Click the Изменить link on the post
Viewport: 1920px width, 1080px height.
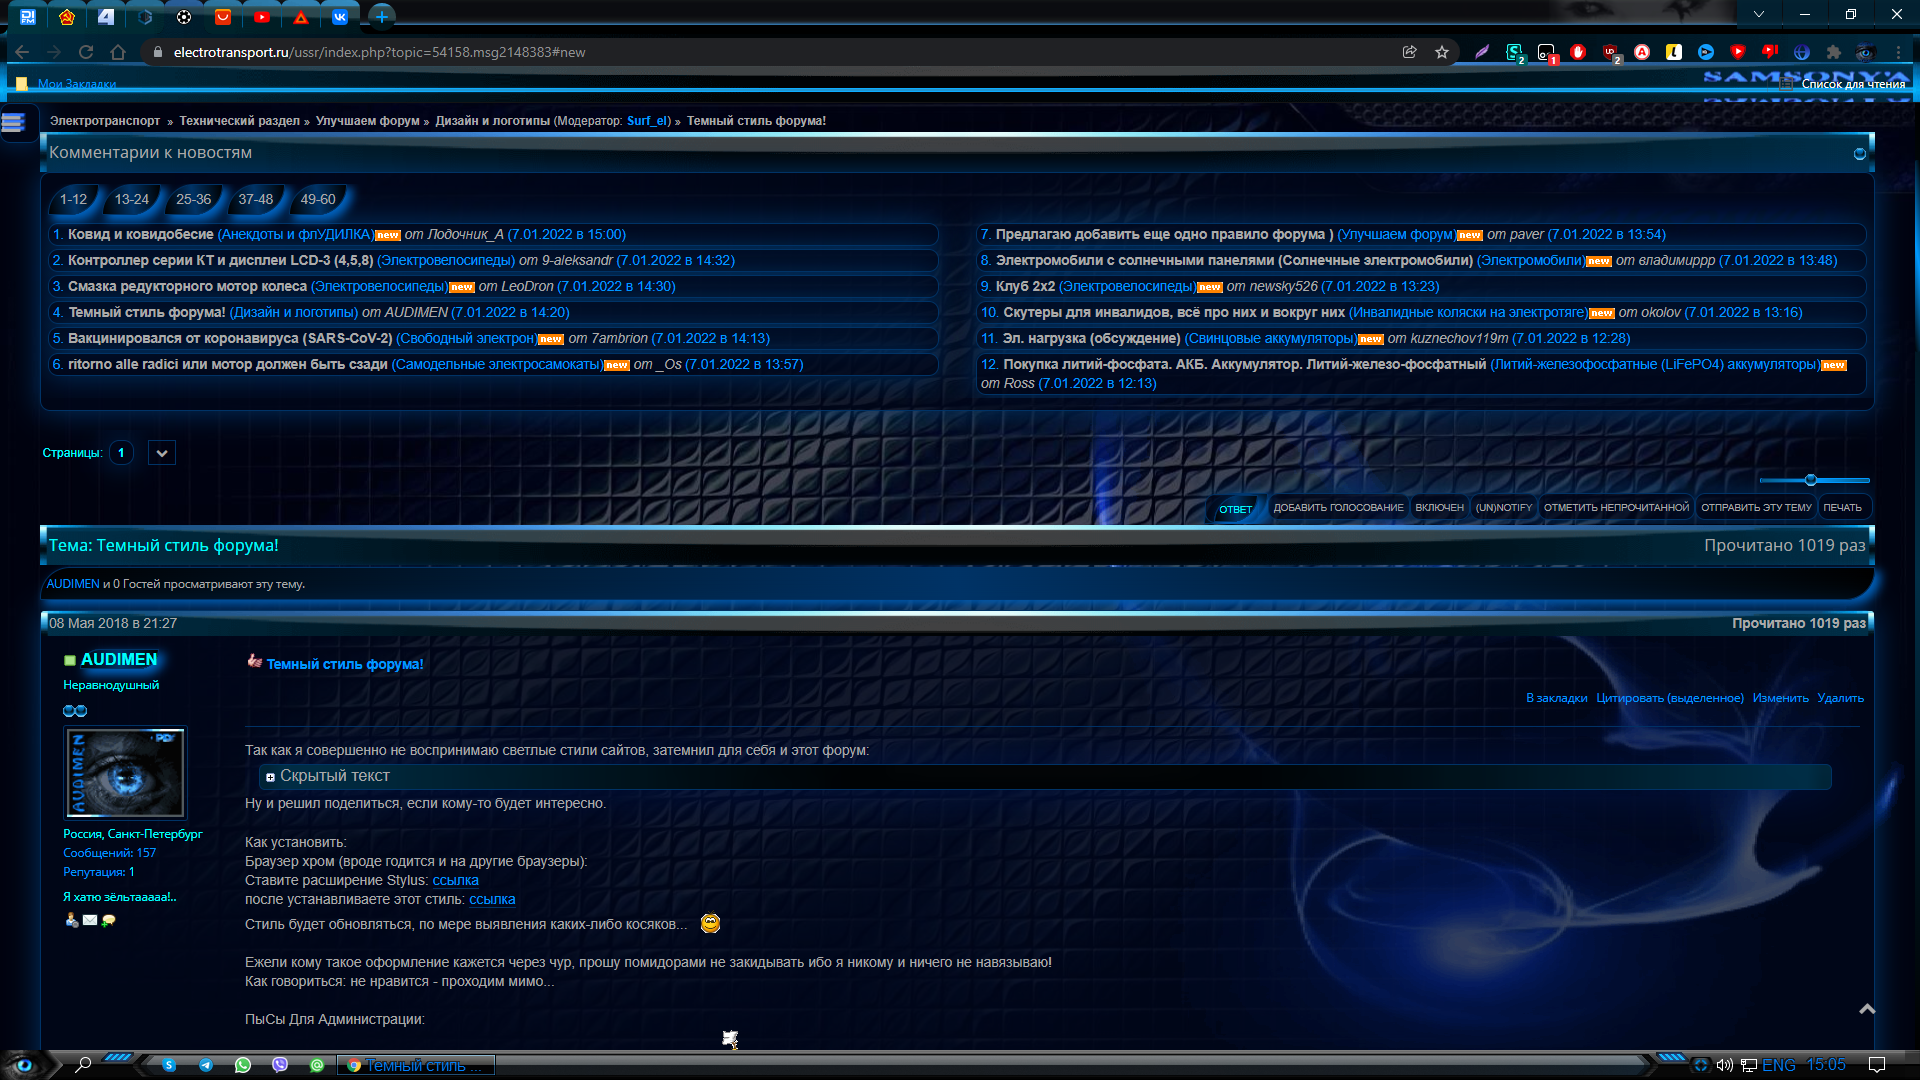(x=1780, y=698)
